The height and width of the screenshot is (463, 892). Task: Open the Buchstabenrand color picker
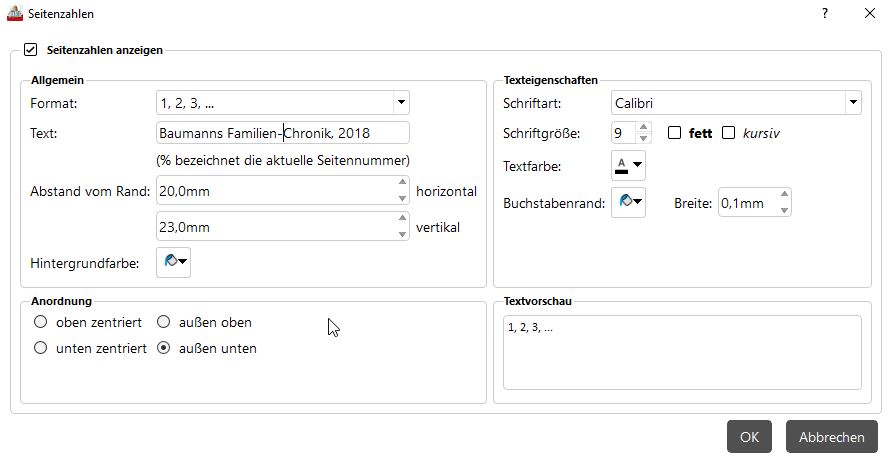[x=628, y=203]
